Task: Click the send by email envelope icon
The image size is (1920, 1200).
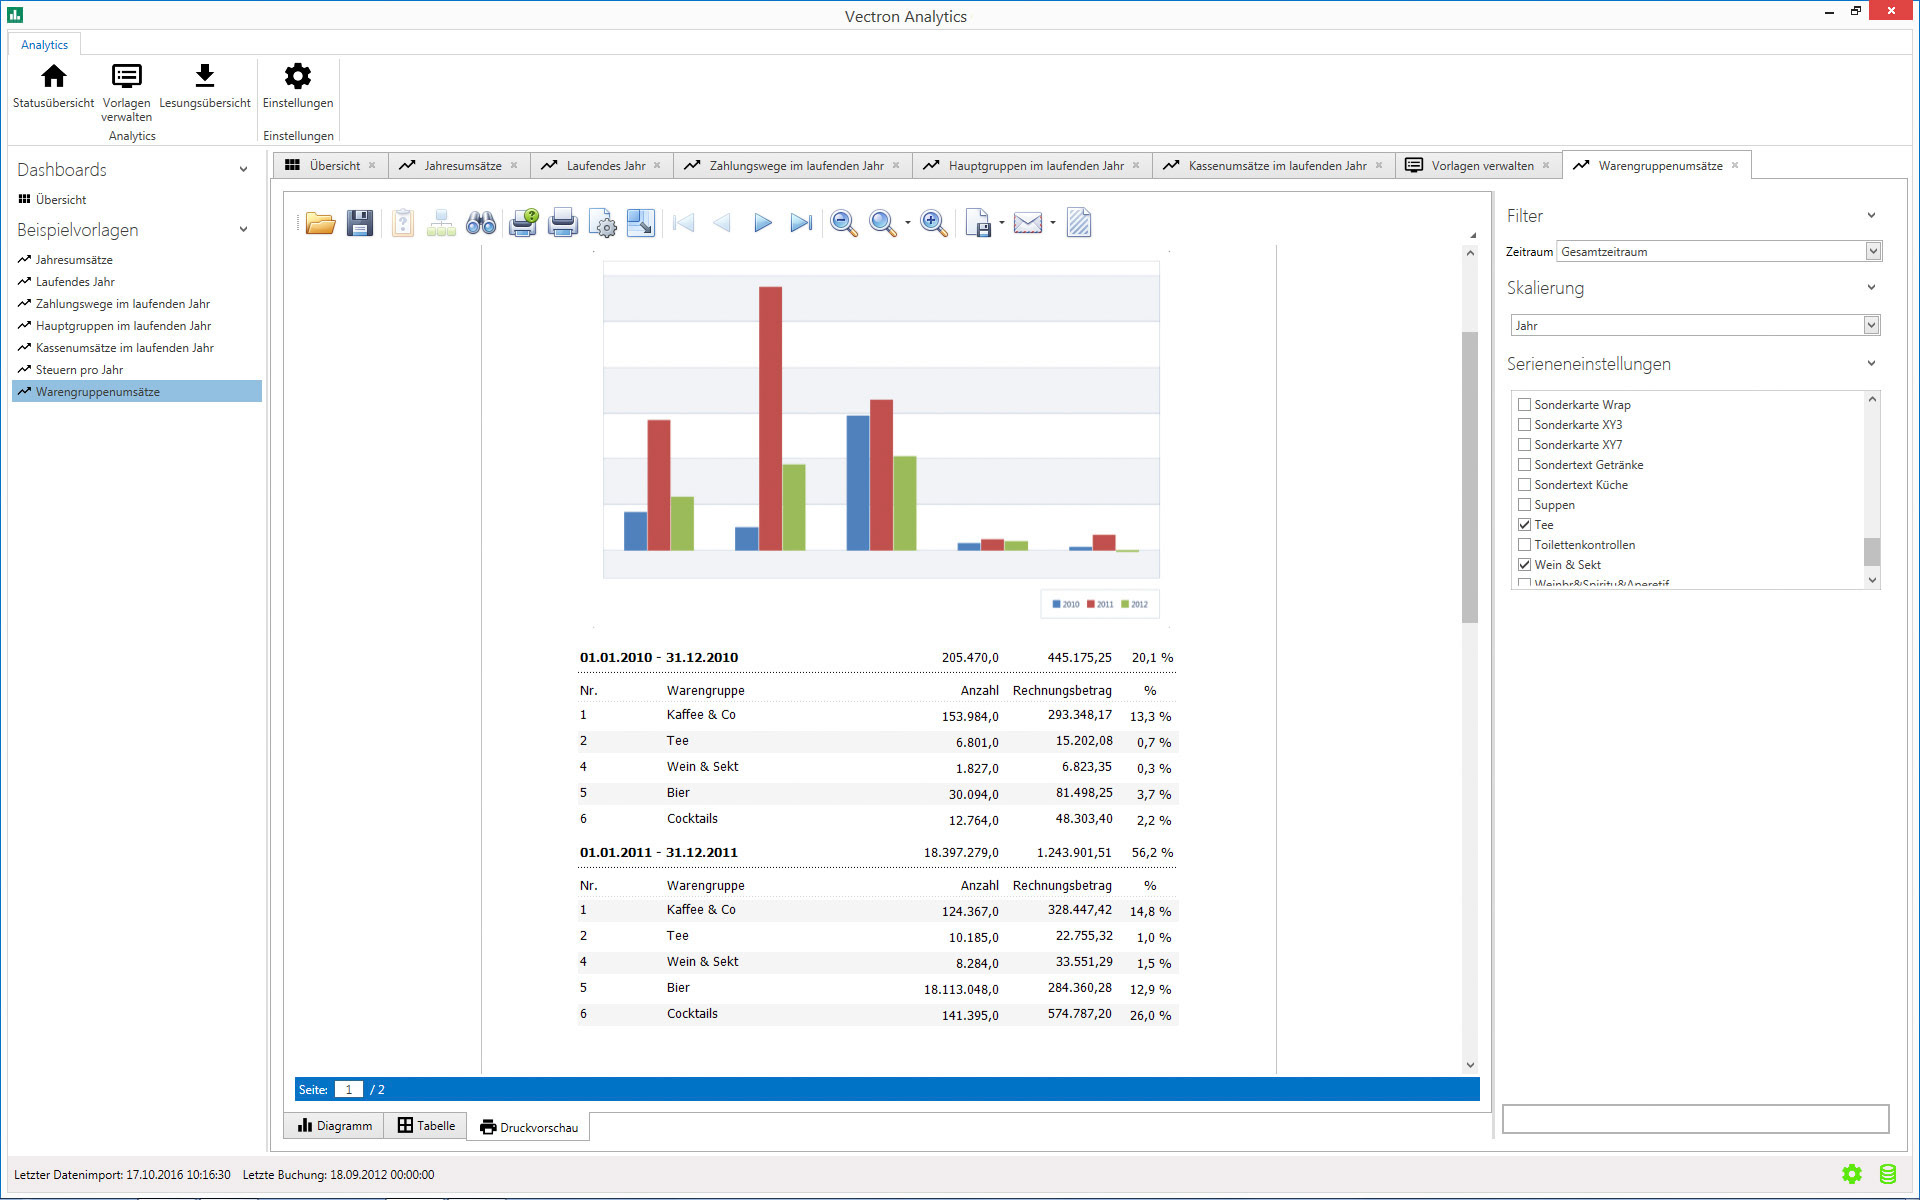Action: (x=1027, y=223)
